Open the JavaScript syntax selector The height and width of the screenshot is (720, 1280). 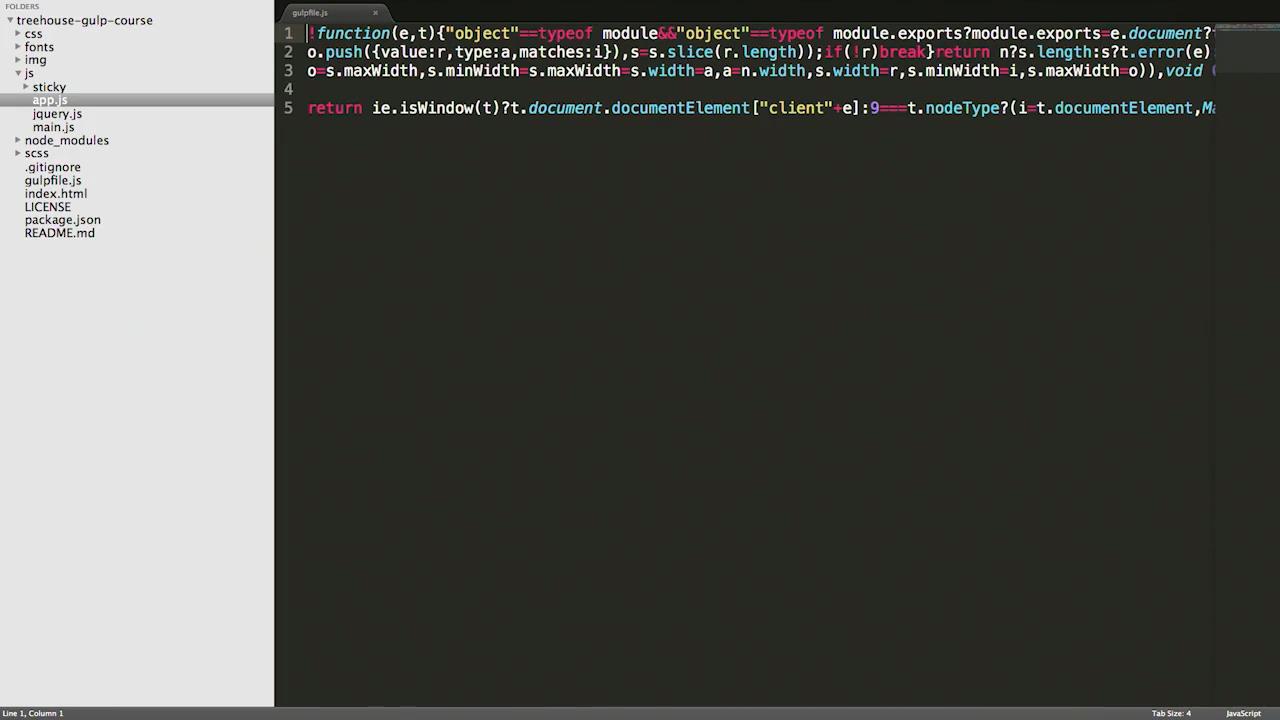coord(1243,713)
